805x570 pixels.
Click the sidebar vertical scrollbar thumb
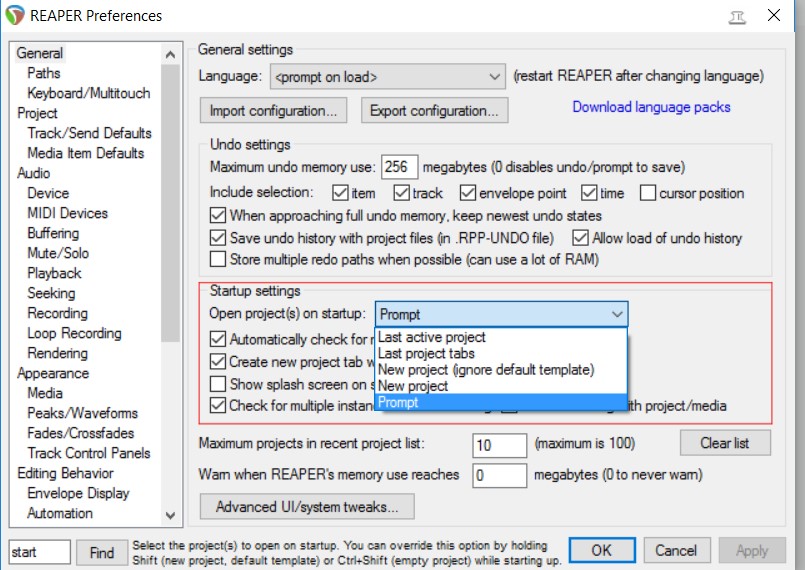170,203
